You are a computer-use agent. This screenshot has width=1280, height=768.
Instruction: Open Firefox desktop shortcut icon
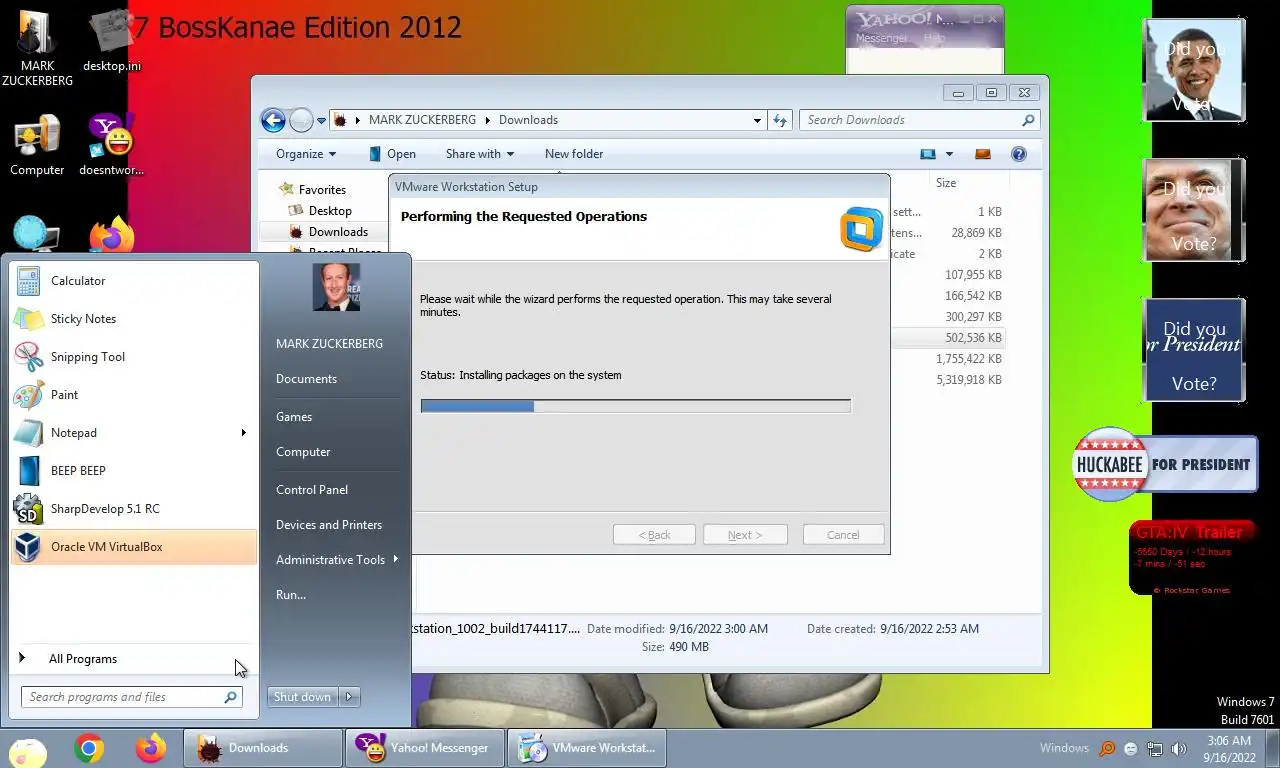pyautogui.click(x=112, y=237)
